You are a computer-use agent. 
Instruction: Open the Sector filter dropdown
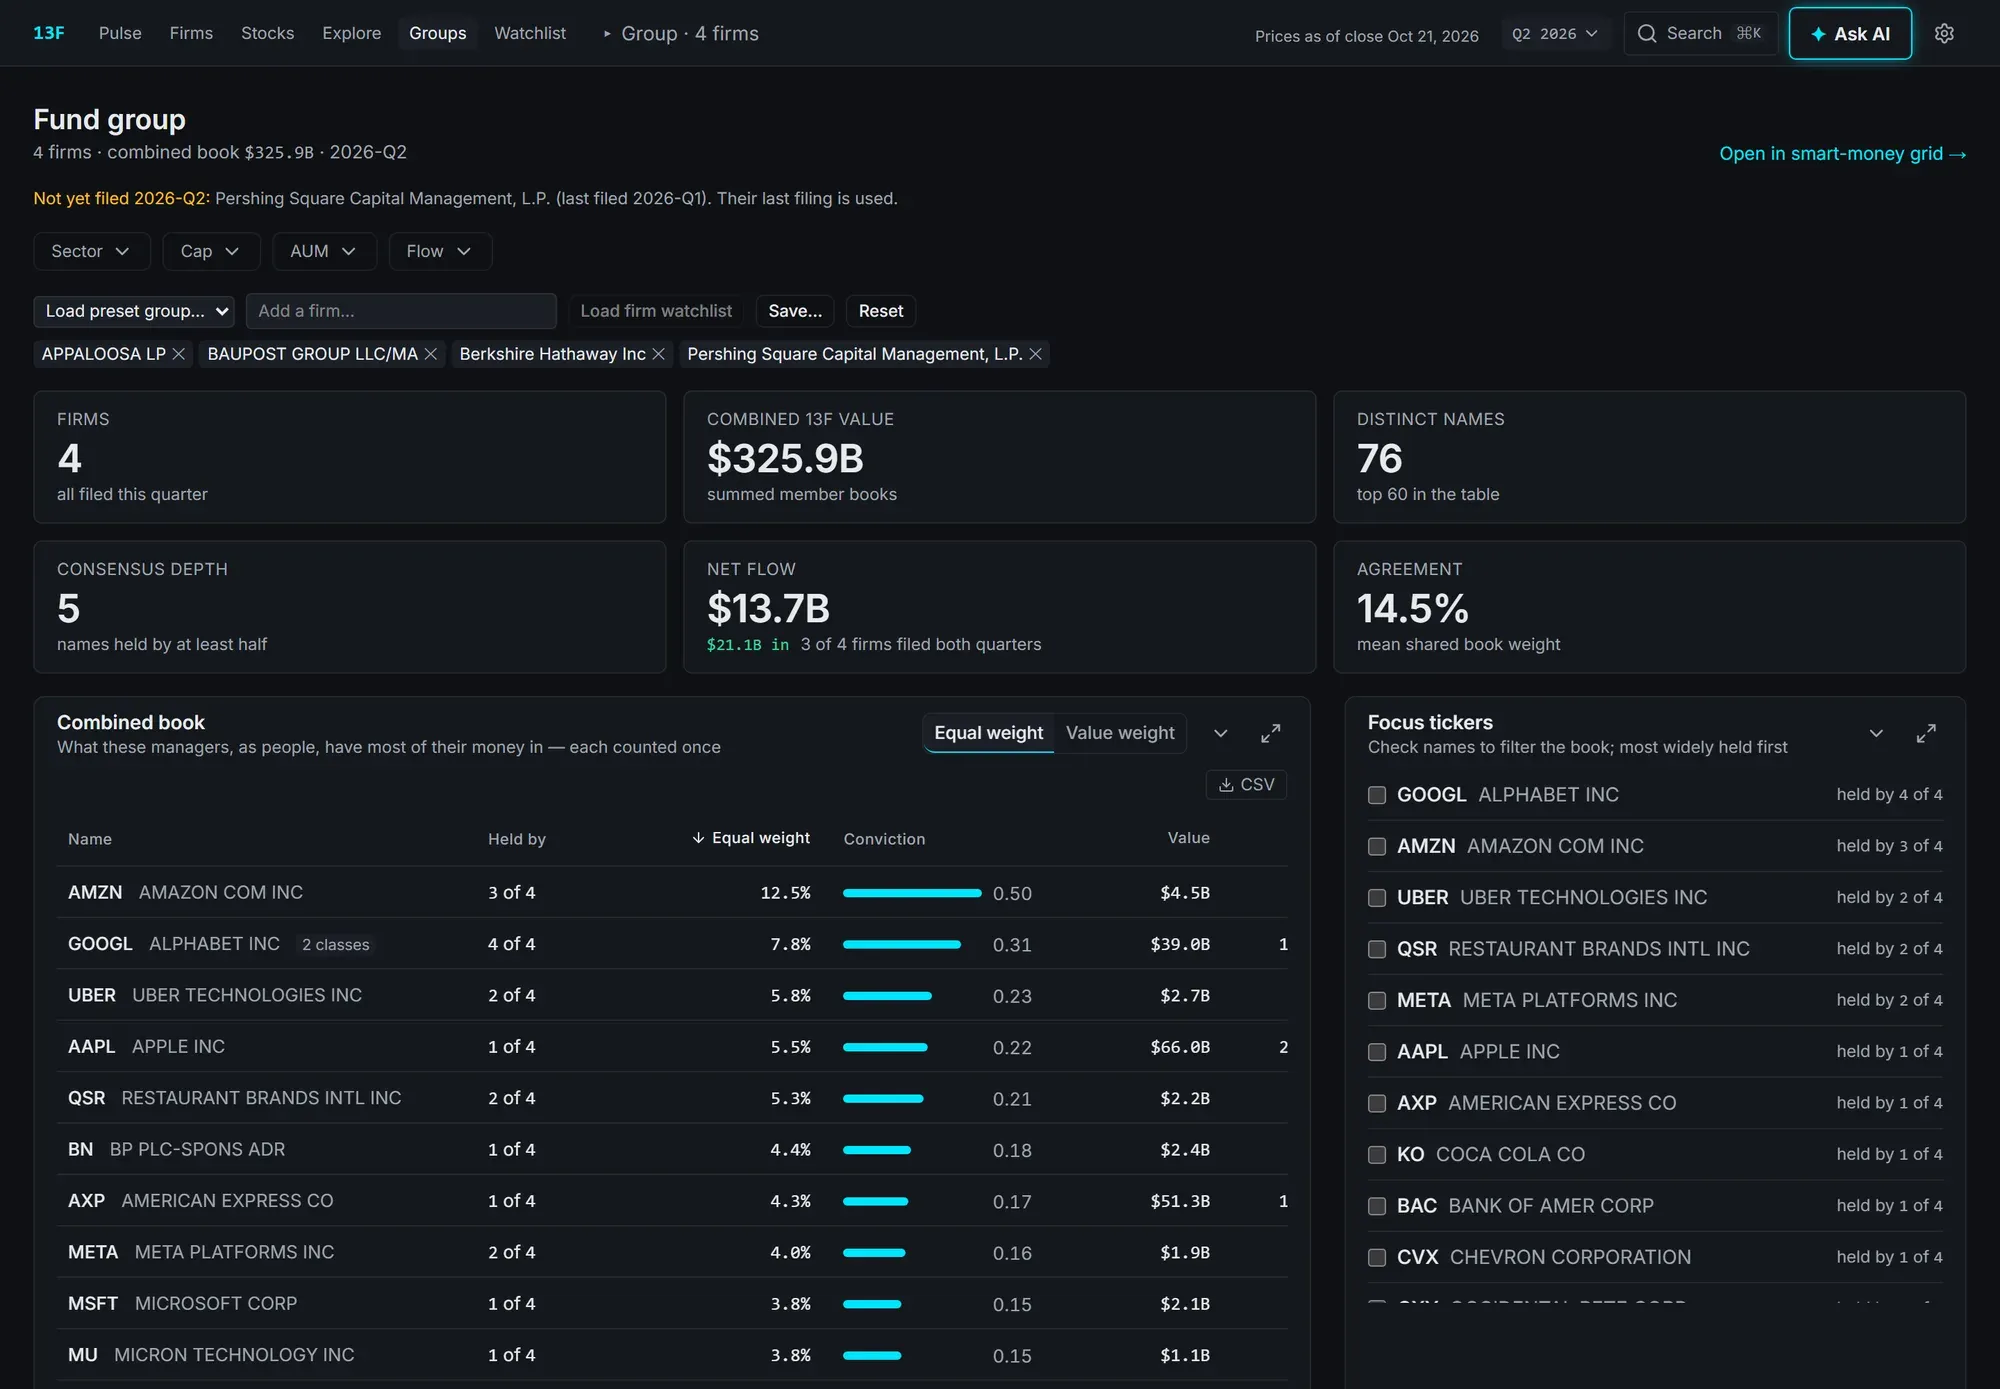click(91, 251)
